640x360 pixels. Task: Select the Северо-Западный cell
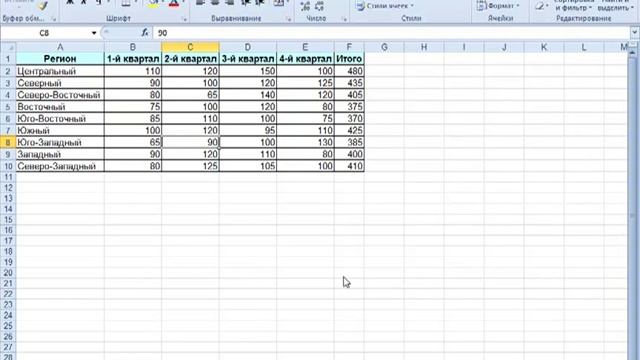pyautogui.click(x=60, y=166)
